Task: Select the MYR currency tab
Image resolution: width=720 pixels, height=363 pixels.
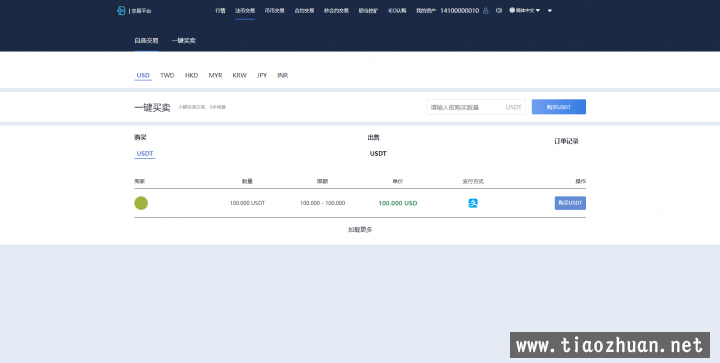Action: 215,75
